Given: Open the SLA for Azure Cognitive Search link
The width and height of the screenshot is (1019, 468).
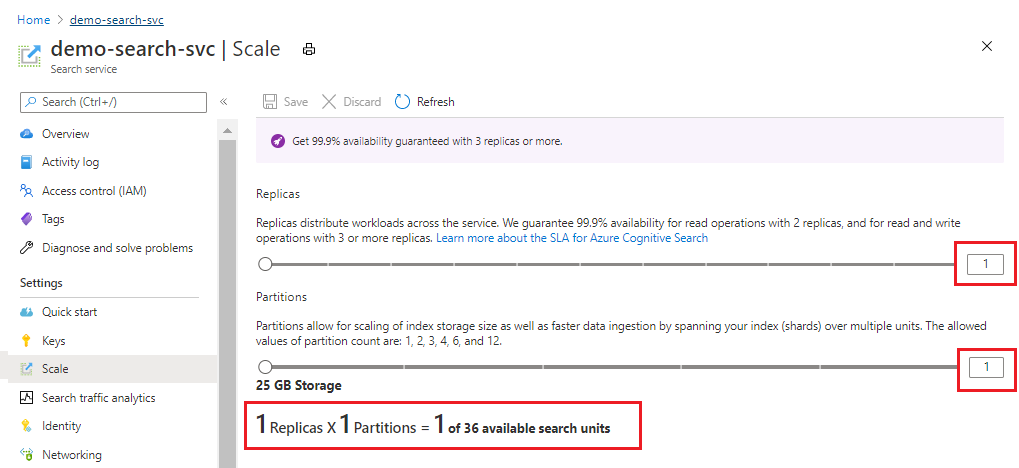Looking at the screenshot, I should click(571, 239).
